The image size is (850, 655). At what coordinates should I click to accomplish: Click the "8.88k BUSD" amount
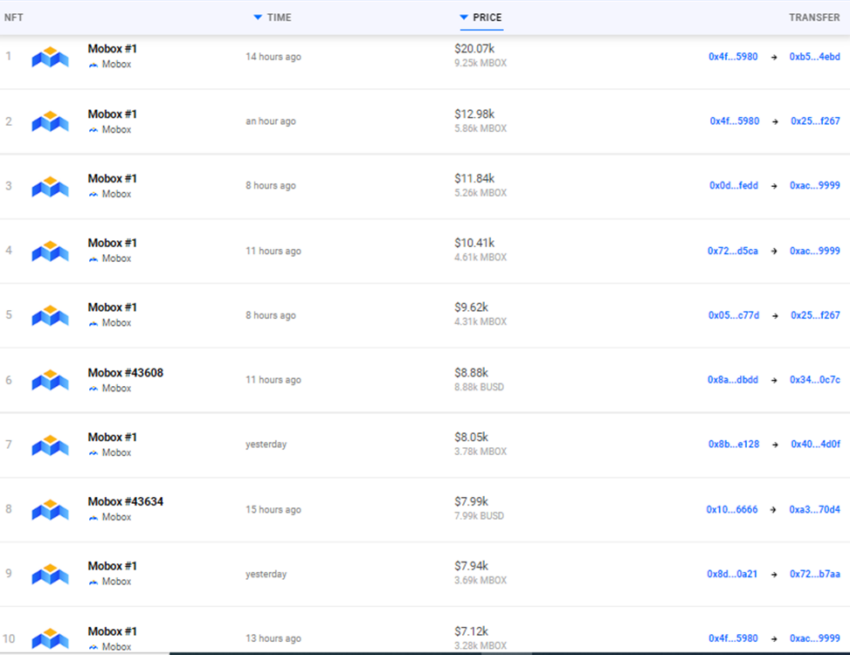point(479,387)
